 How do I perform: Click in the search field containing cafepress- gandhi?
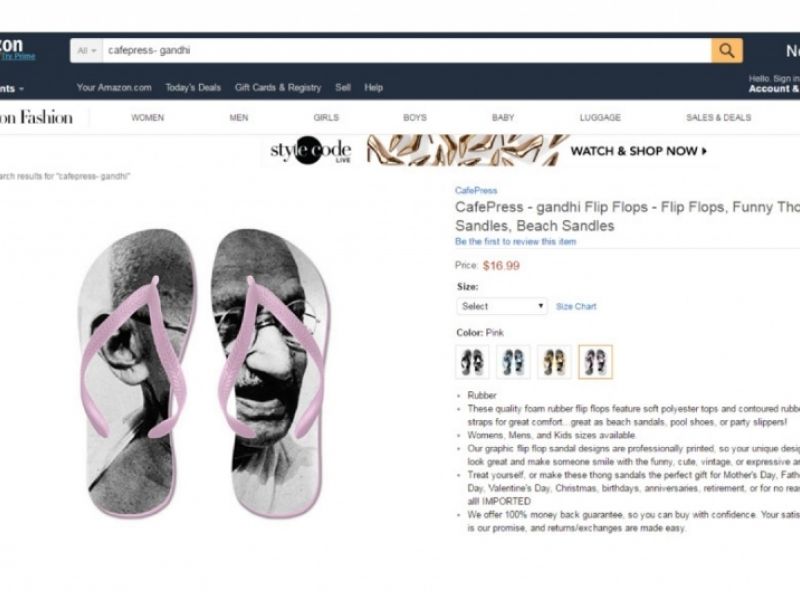coord(407,51)
